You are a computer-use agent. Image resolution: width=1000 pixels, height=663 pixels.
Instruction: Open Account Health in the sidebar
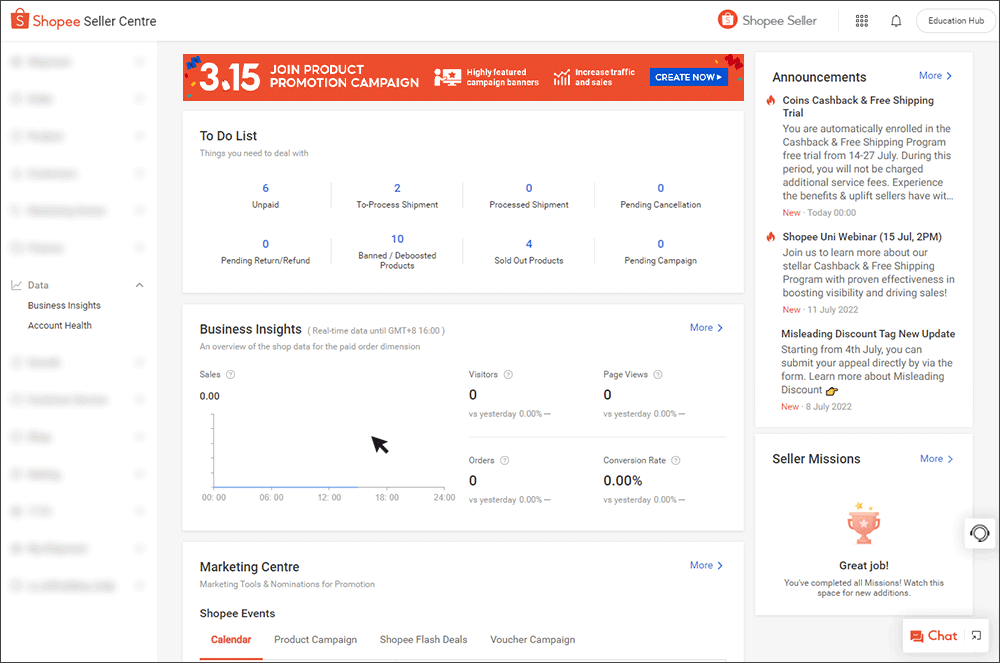coord(59,325)
